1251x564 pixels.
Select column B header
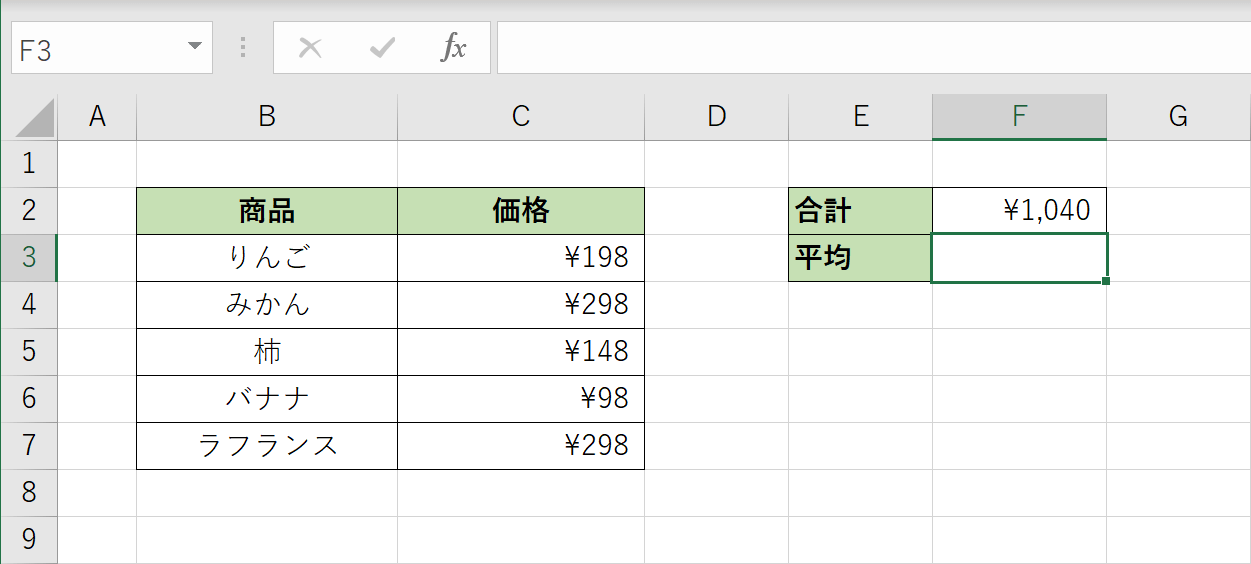(266, 117)
